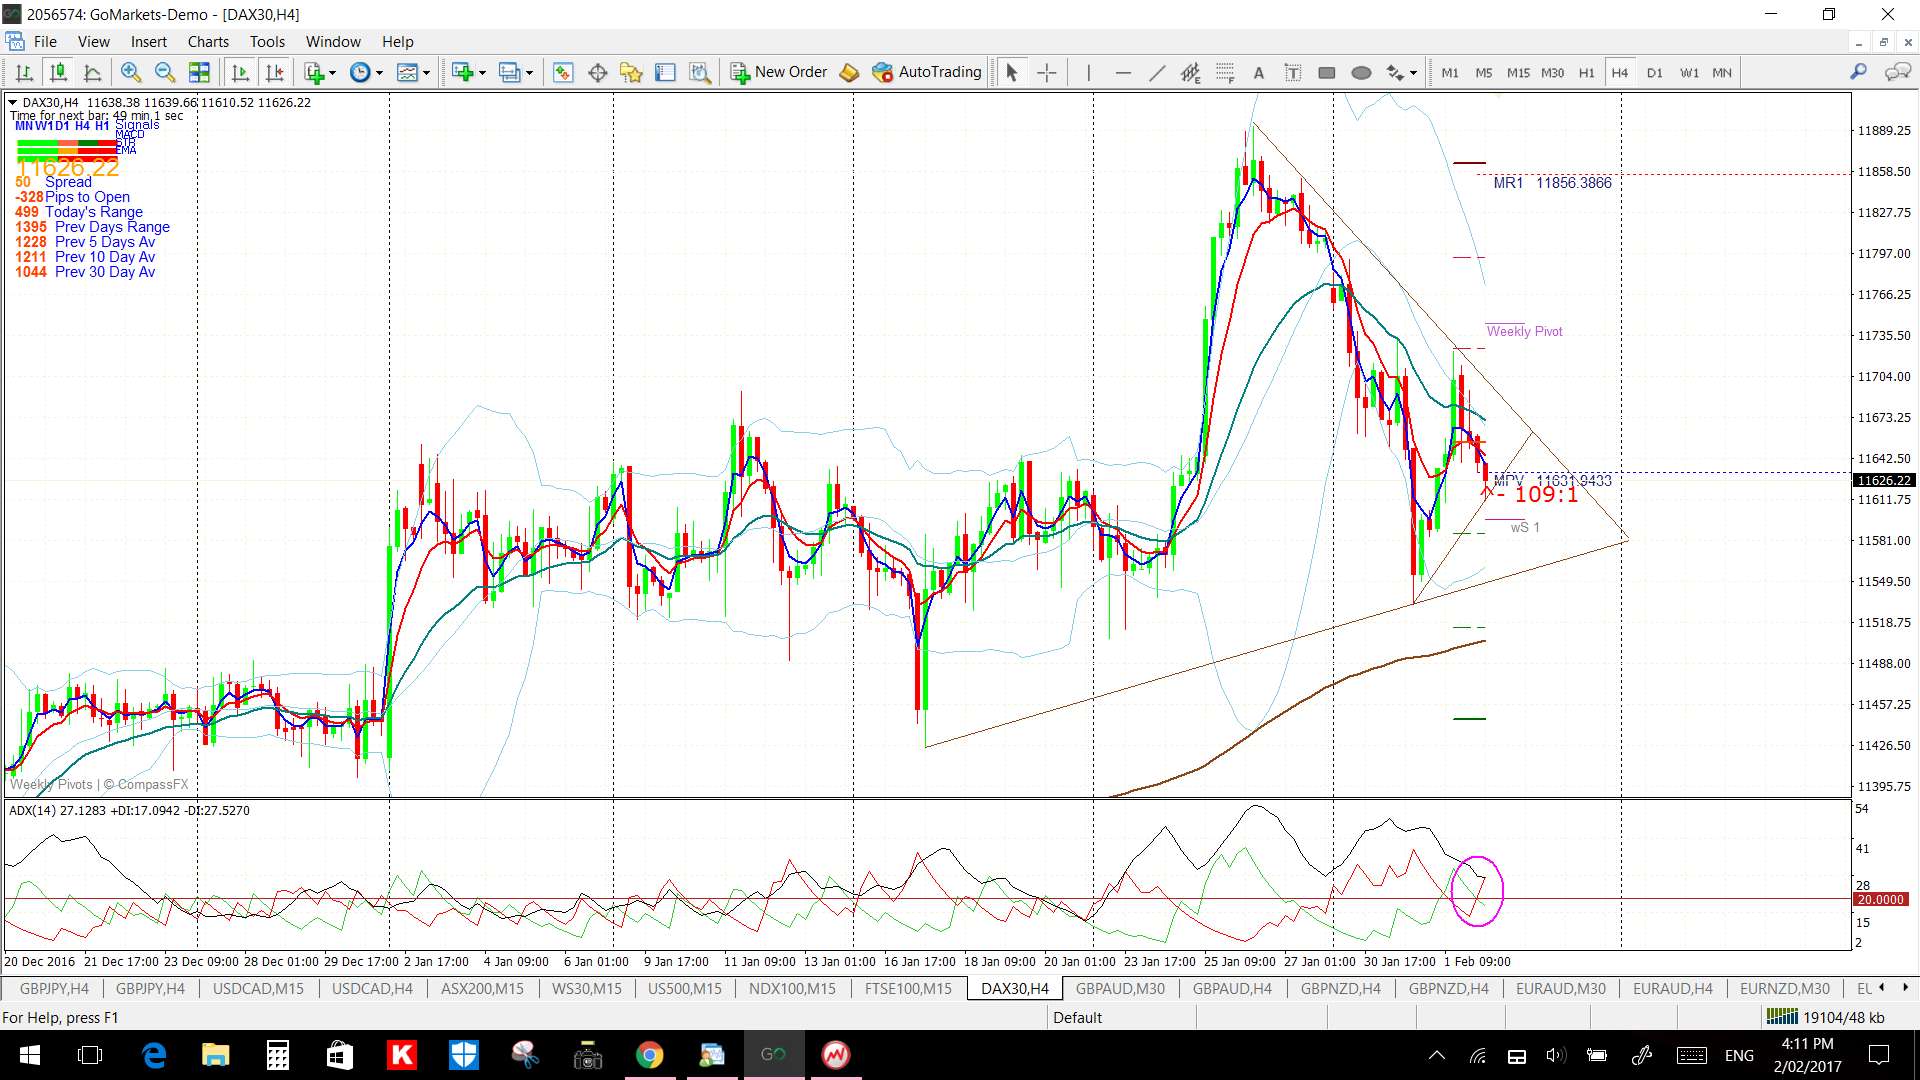
Task: Open Google Chrome from the taskbar
Action: coord(649,1055)
